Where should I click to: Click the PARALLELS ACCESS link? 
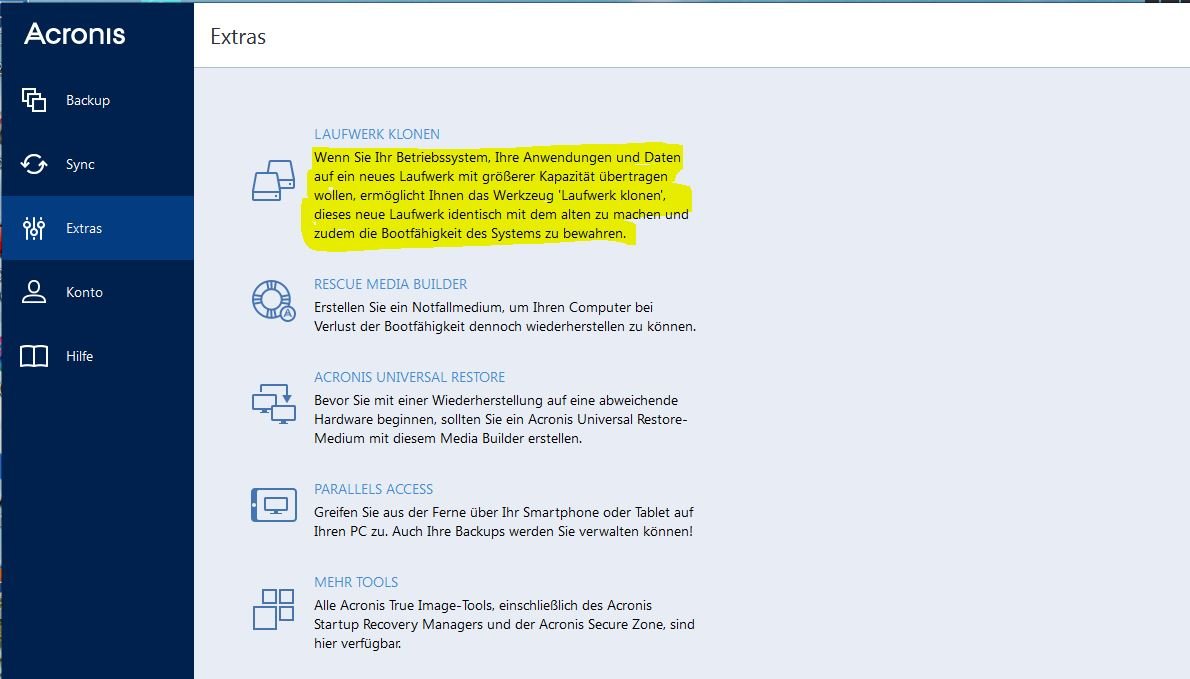[373, 489]
